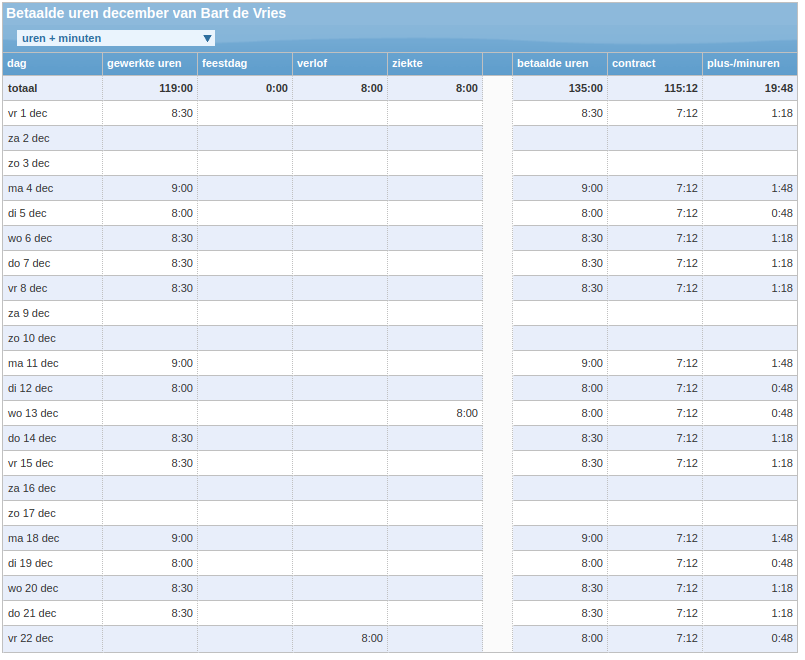Click the page title 'Betaalde uren december van Bart de Vries'
Image resolution: width=805 pixels, height=660 pixels.
click(x=145, y=13)
